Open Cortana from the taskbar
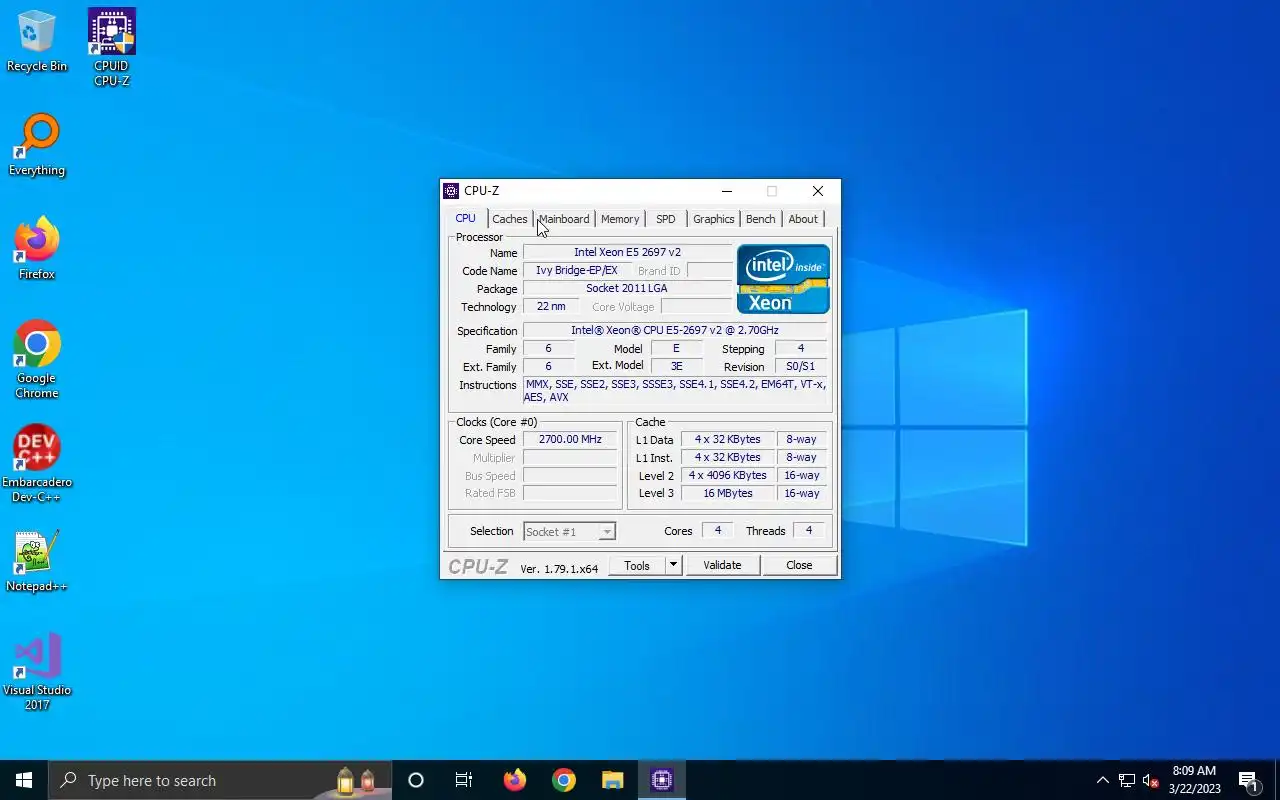Viewport: 1280px width, 800px height. [416, 780]
